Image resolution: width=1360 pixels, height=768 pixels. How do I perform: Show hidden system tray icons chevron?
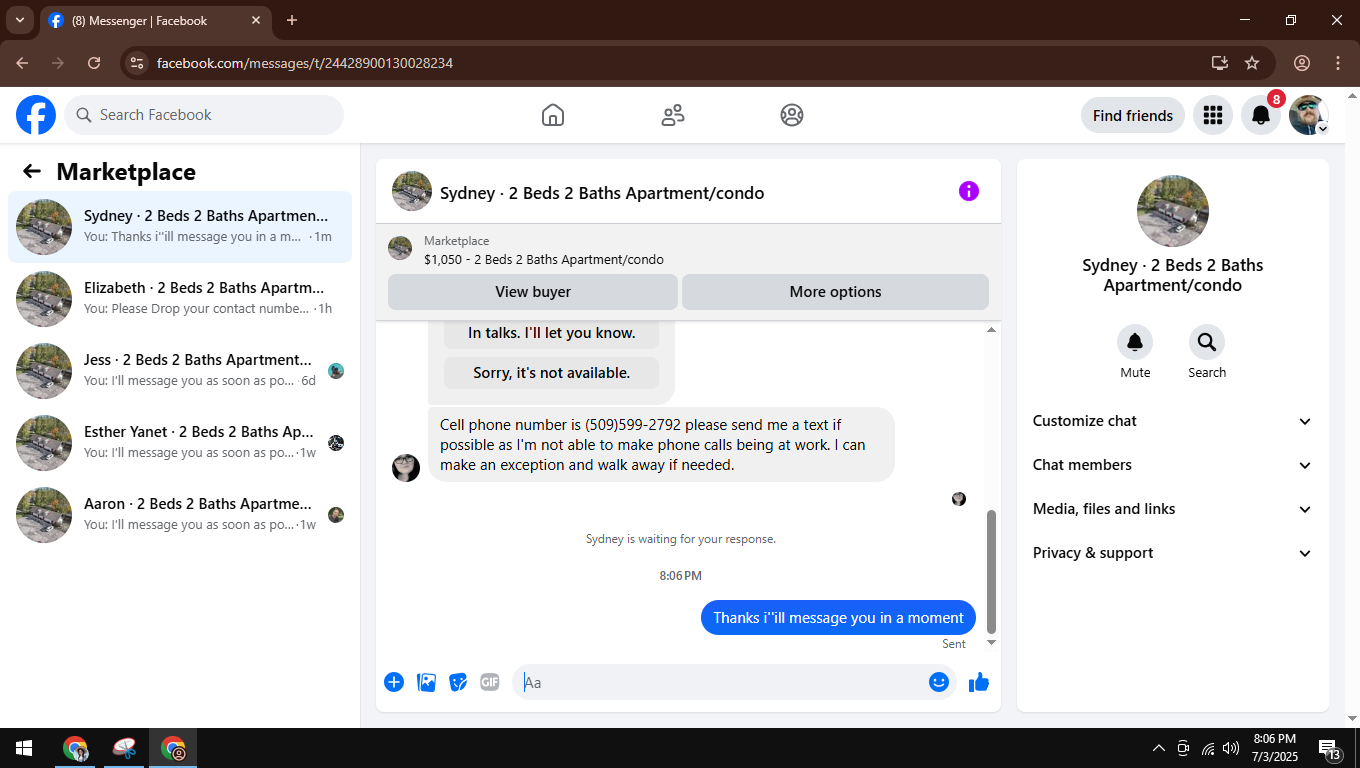pyautogui.click(x=1159, y=748)
